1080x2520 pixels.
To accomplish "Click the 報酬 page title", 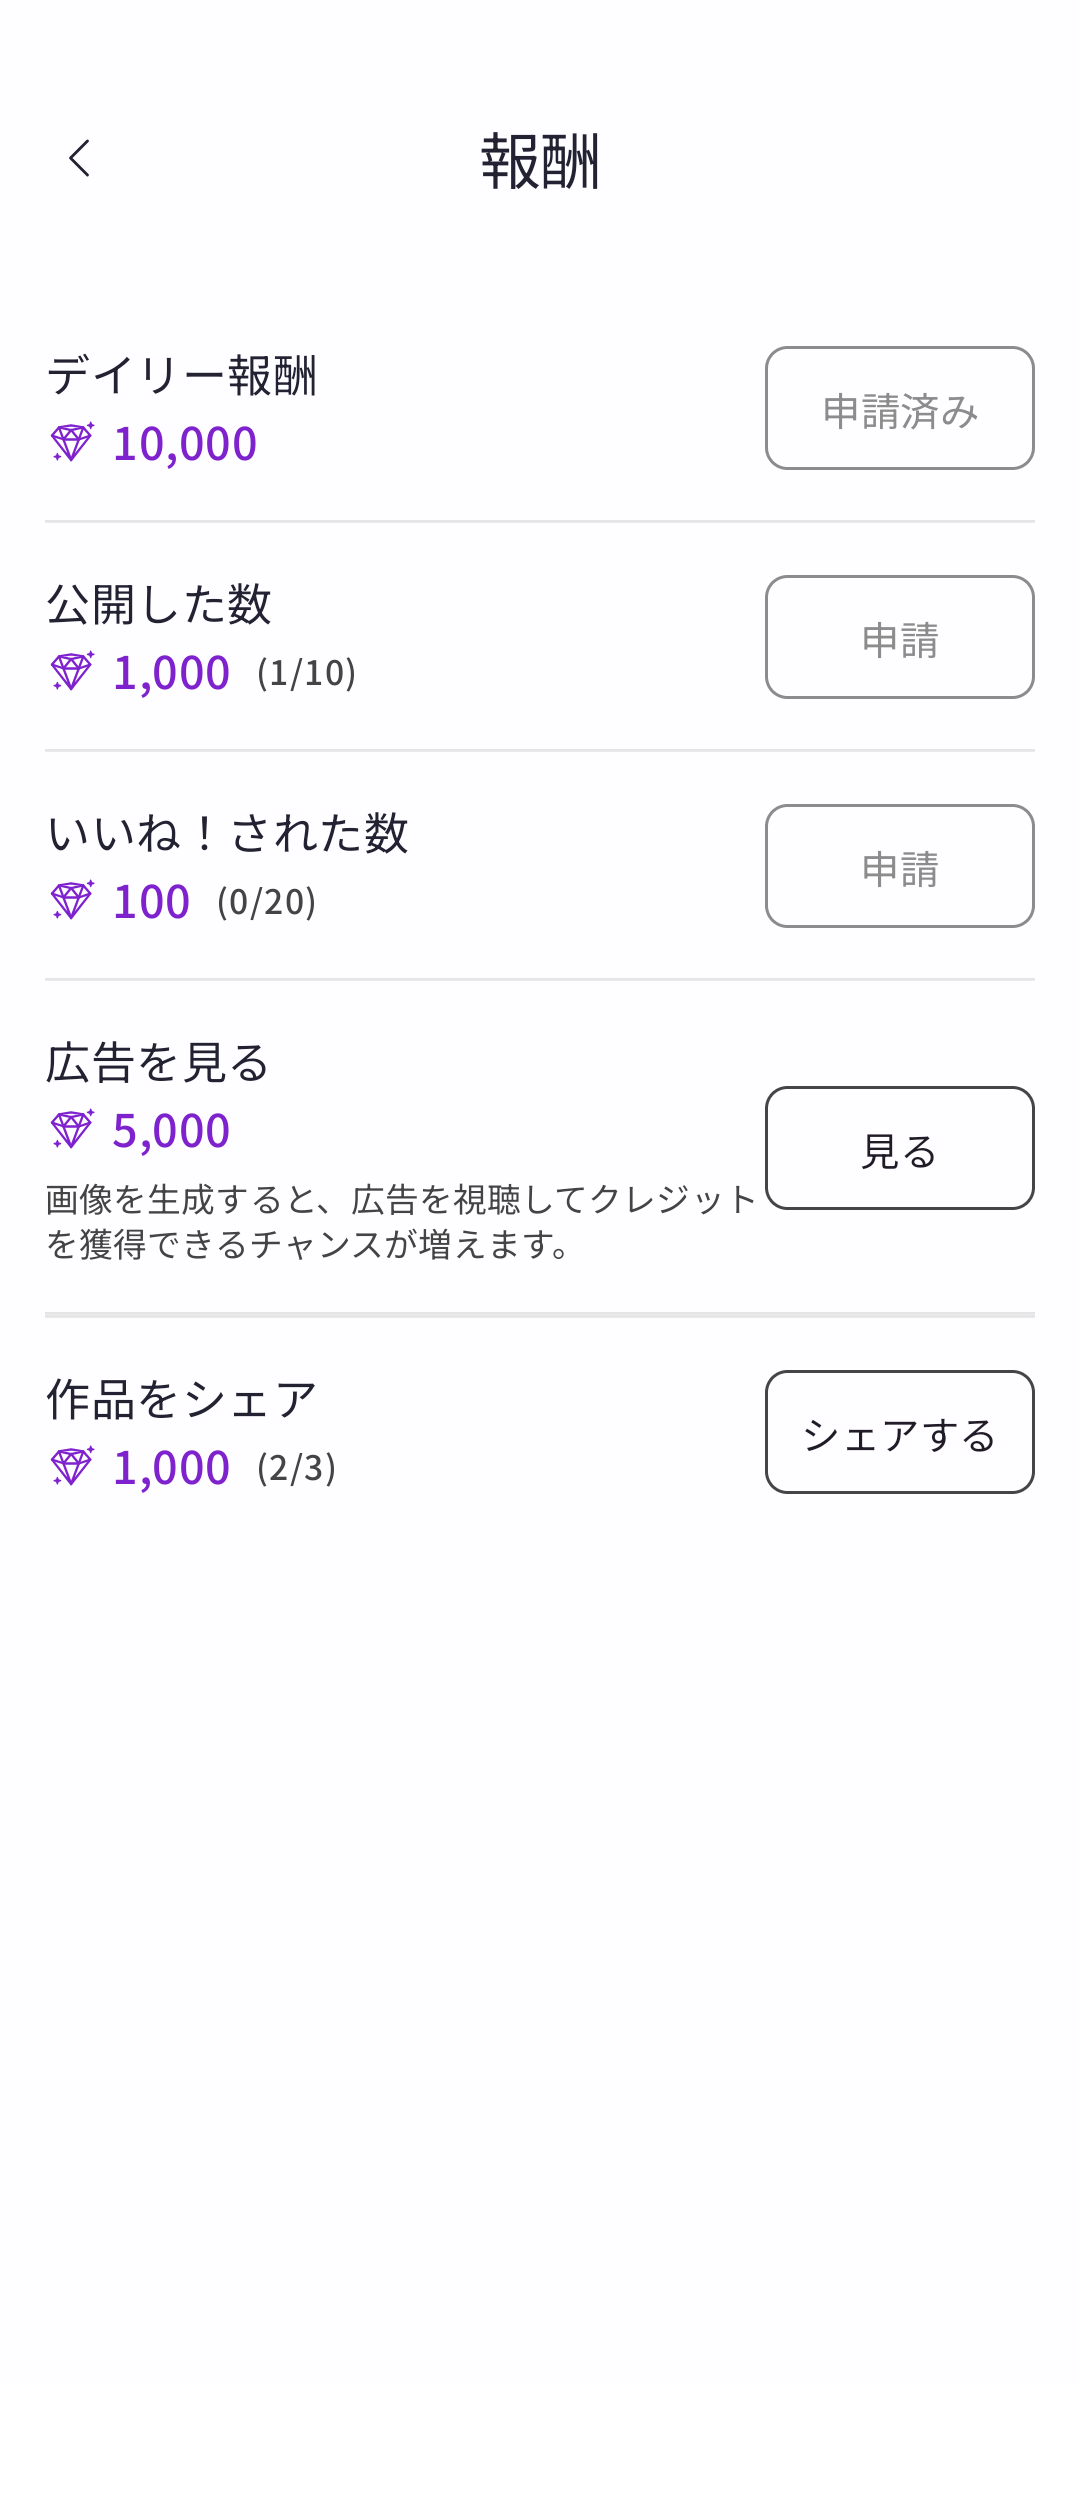I will (x=540, y=161).
